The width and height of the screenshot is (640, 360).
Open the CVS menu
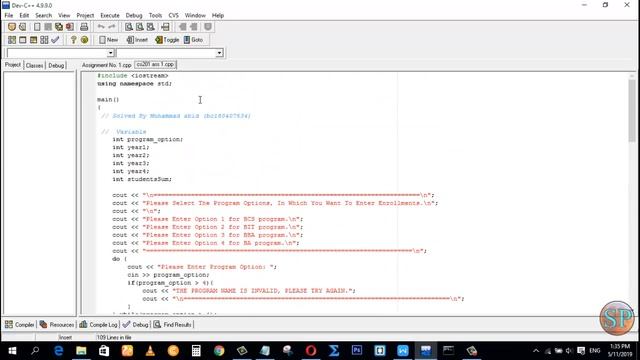click(x=173, y=16)
